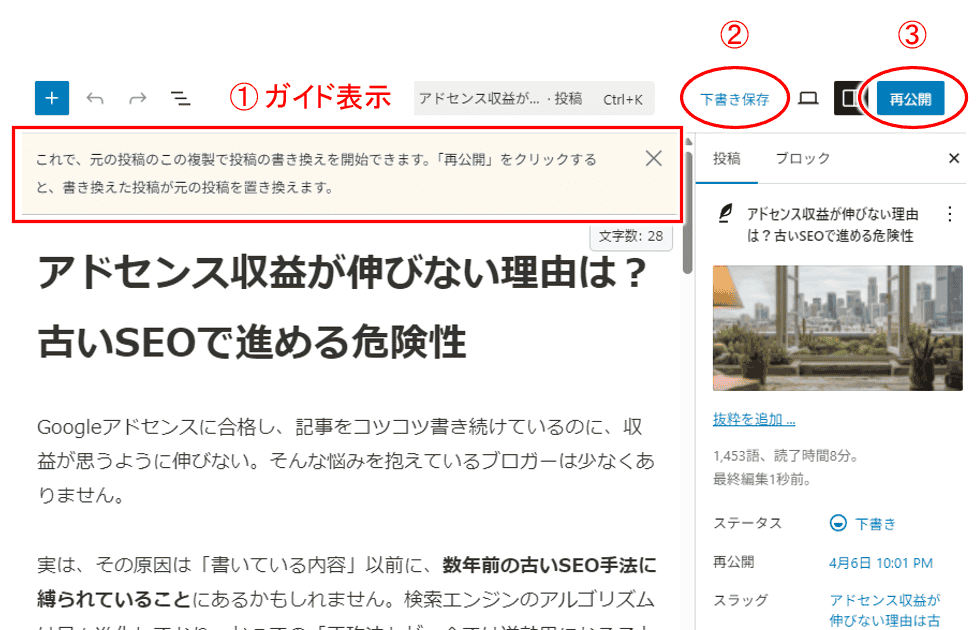Open the command palette title bar Ctrl+K
Viewport: 979px width, 630px height.
click(x=534, y=98)
